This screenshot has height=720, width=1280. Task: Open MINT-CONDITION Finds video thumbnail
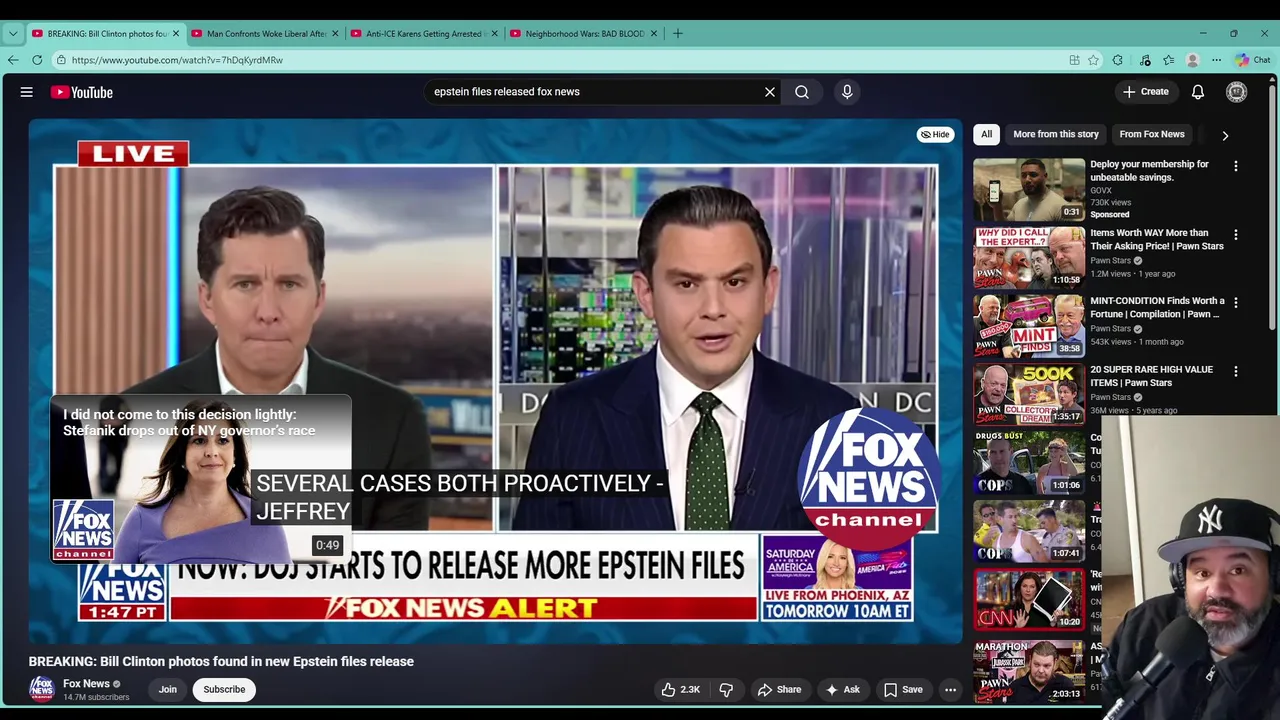point(1029,325)
